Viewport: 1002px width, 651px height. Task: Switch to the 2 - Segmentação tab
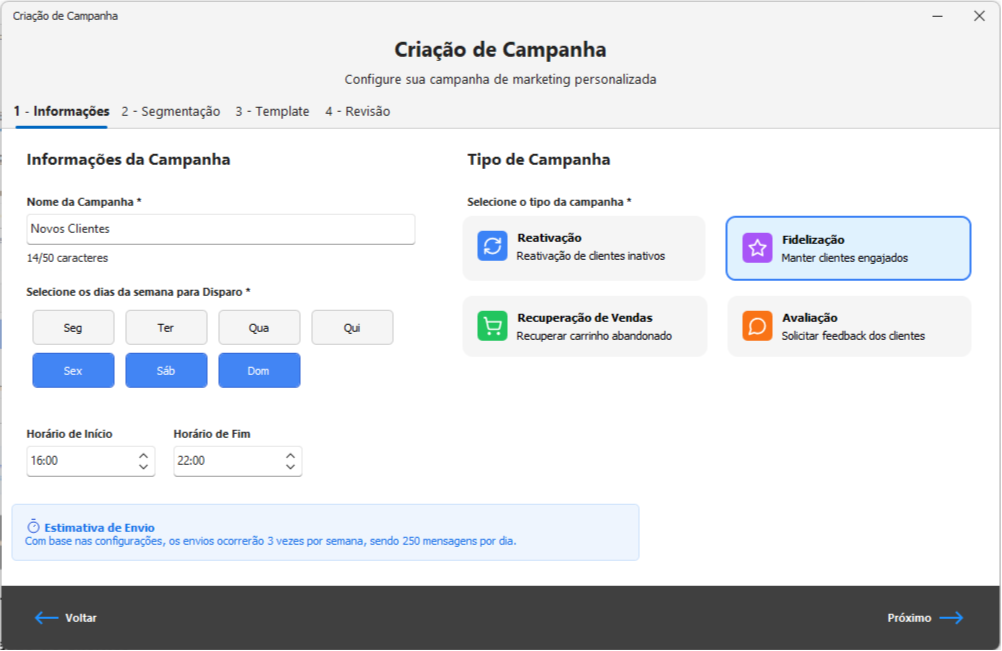point(171,112)
